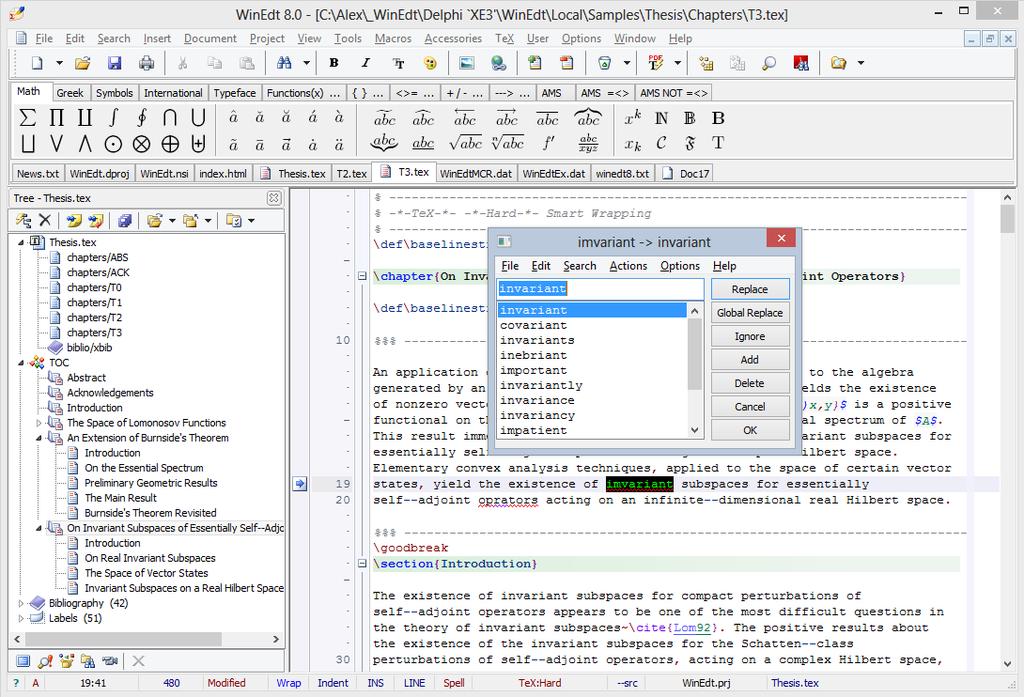The height and width of the screenshot is (697, 1024).
Task: Insert the circled times otimes symbol
Action: pyautogui.click(x=142, y=144)
